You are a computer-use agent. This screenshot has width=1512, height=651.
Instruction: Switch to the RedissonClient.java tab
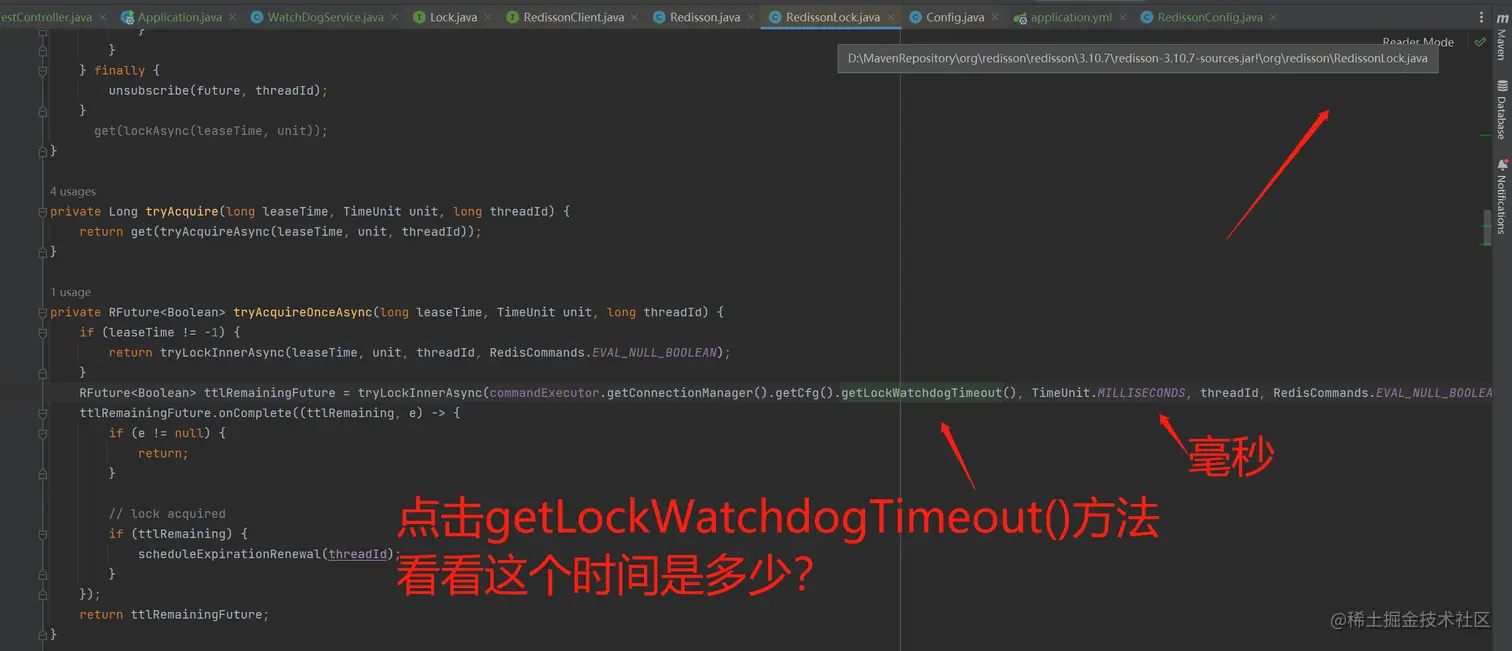point(573,18)
